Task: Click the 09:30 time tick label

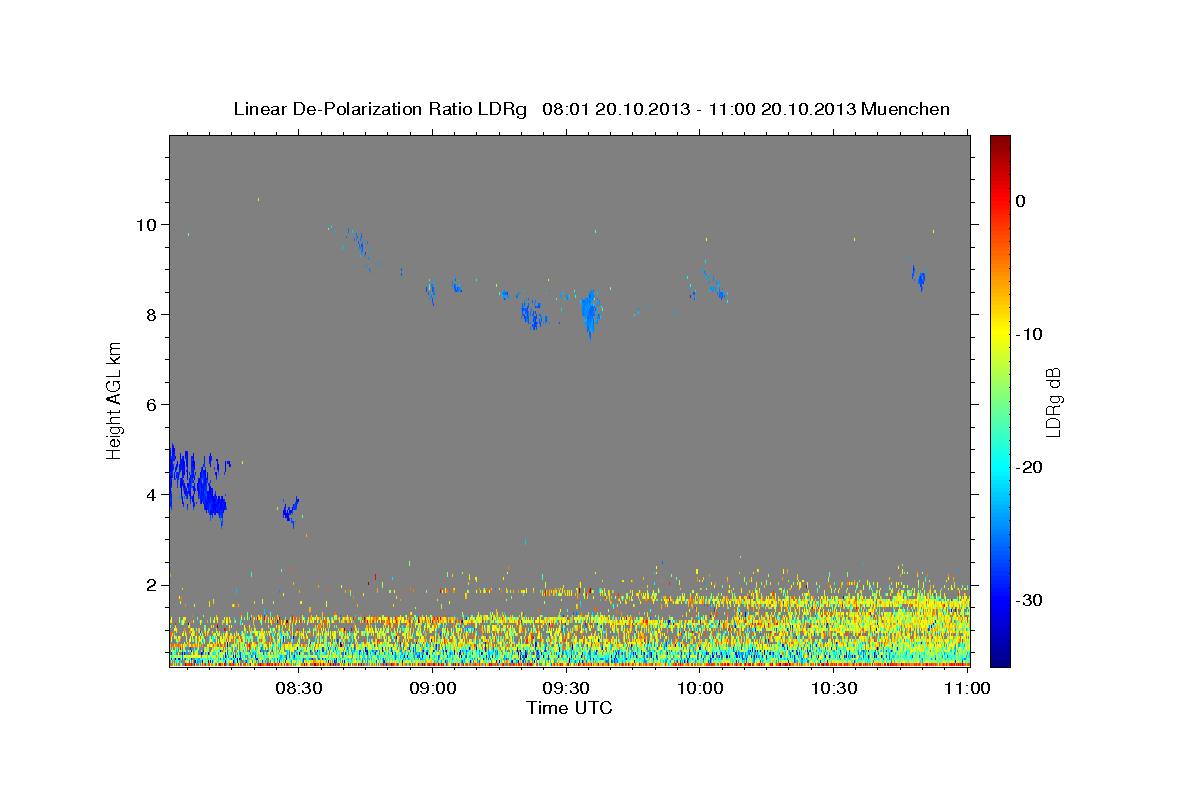Action: (x=566, y=688)
